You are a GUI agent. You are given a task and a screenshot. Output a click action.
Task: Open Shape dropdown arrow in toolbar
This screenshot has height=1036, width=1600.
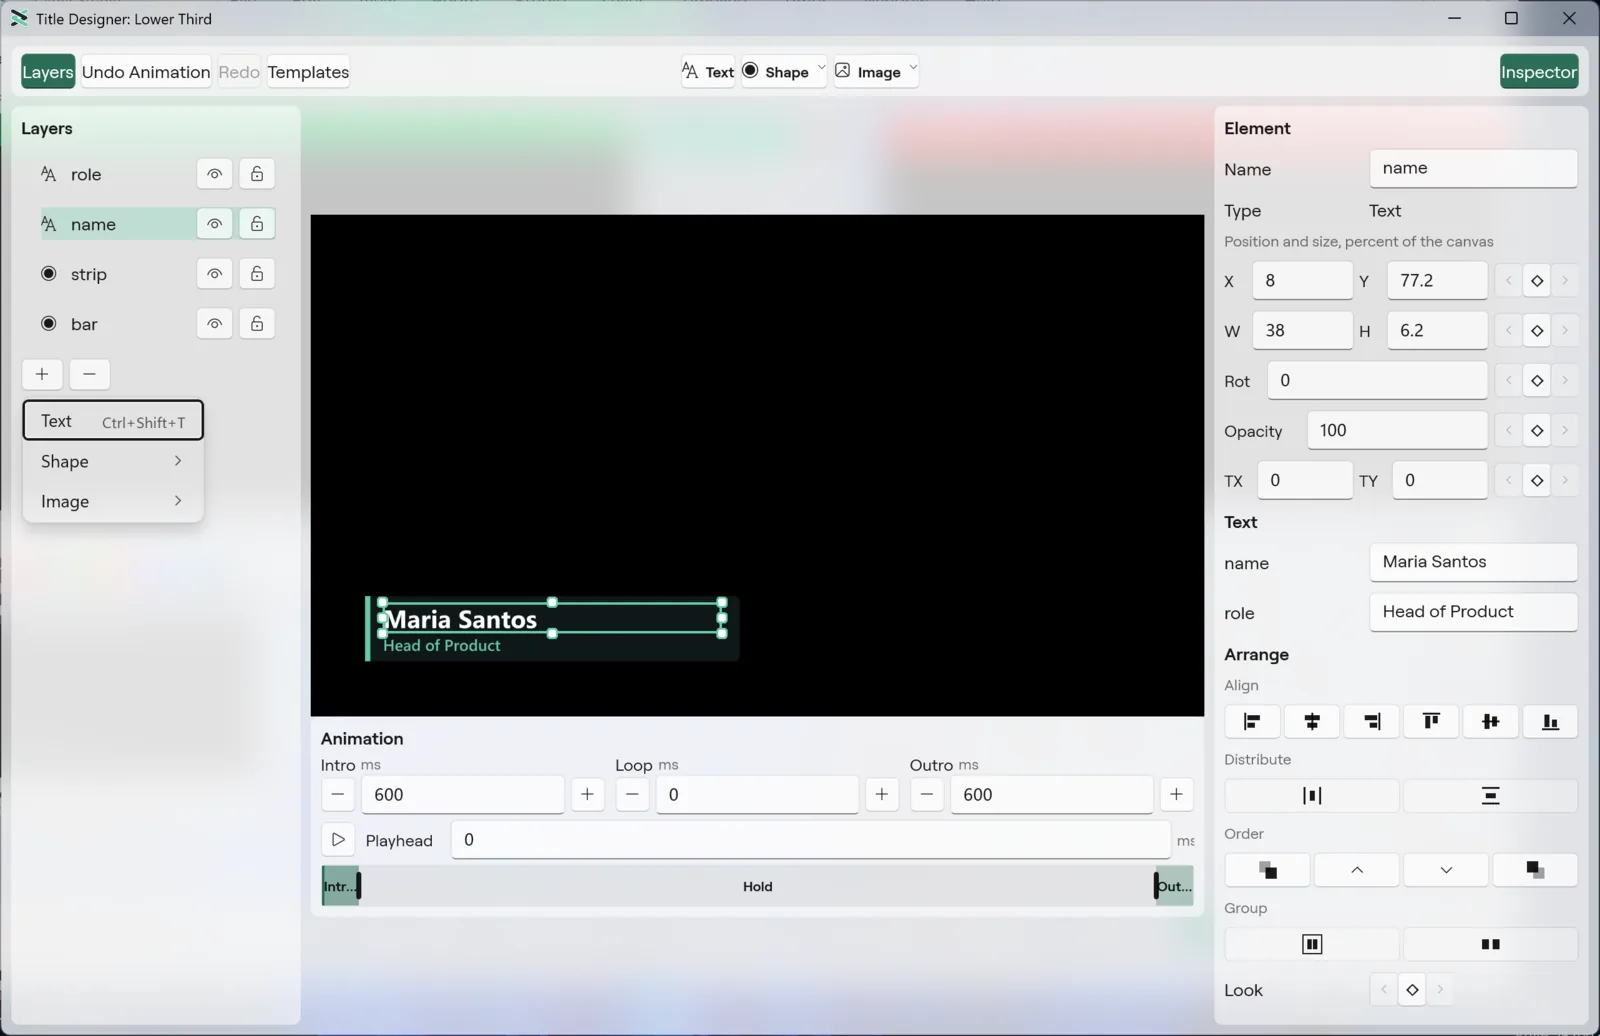[821, 69]
